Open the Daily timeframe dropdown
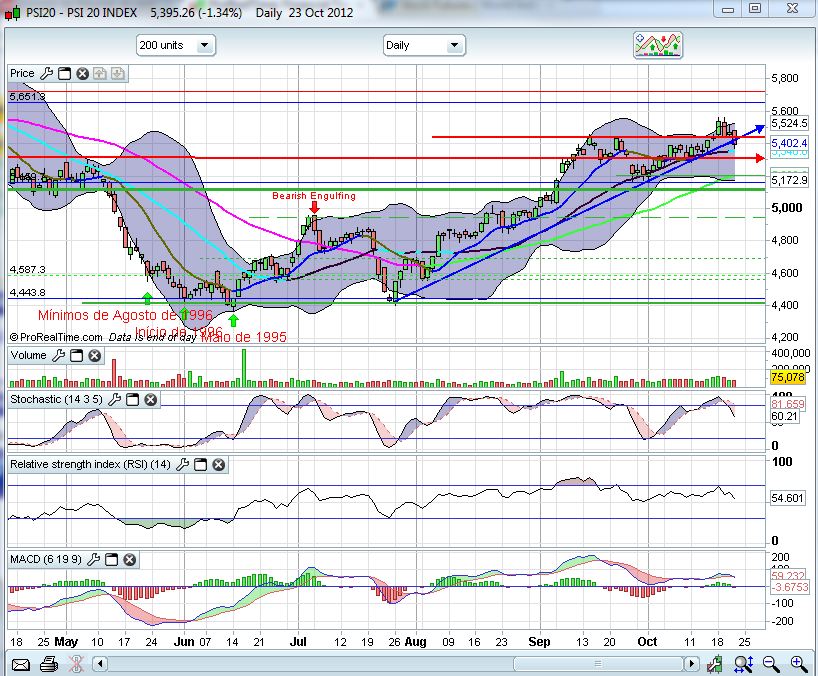 pos(424,45)
